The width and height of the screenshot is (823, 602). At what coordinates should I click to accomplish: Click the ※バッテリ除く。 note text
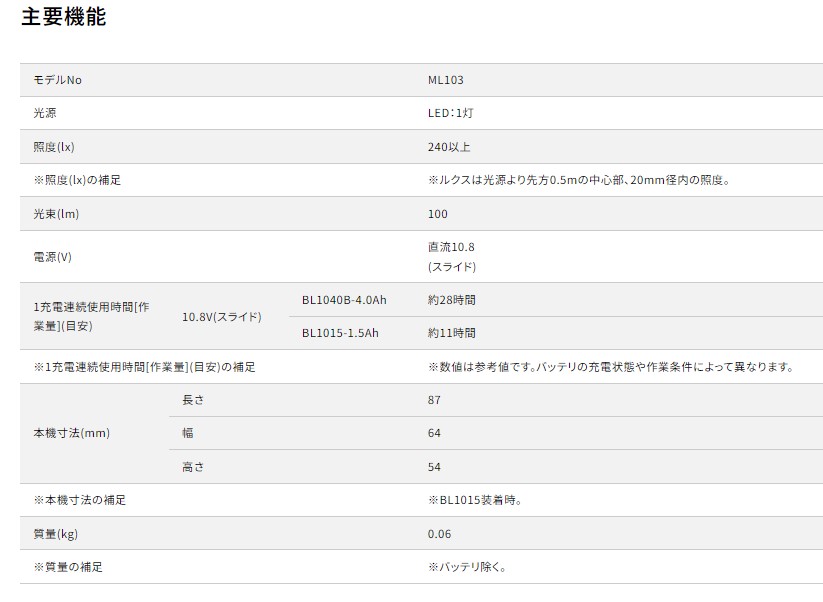[467, 567]
